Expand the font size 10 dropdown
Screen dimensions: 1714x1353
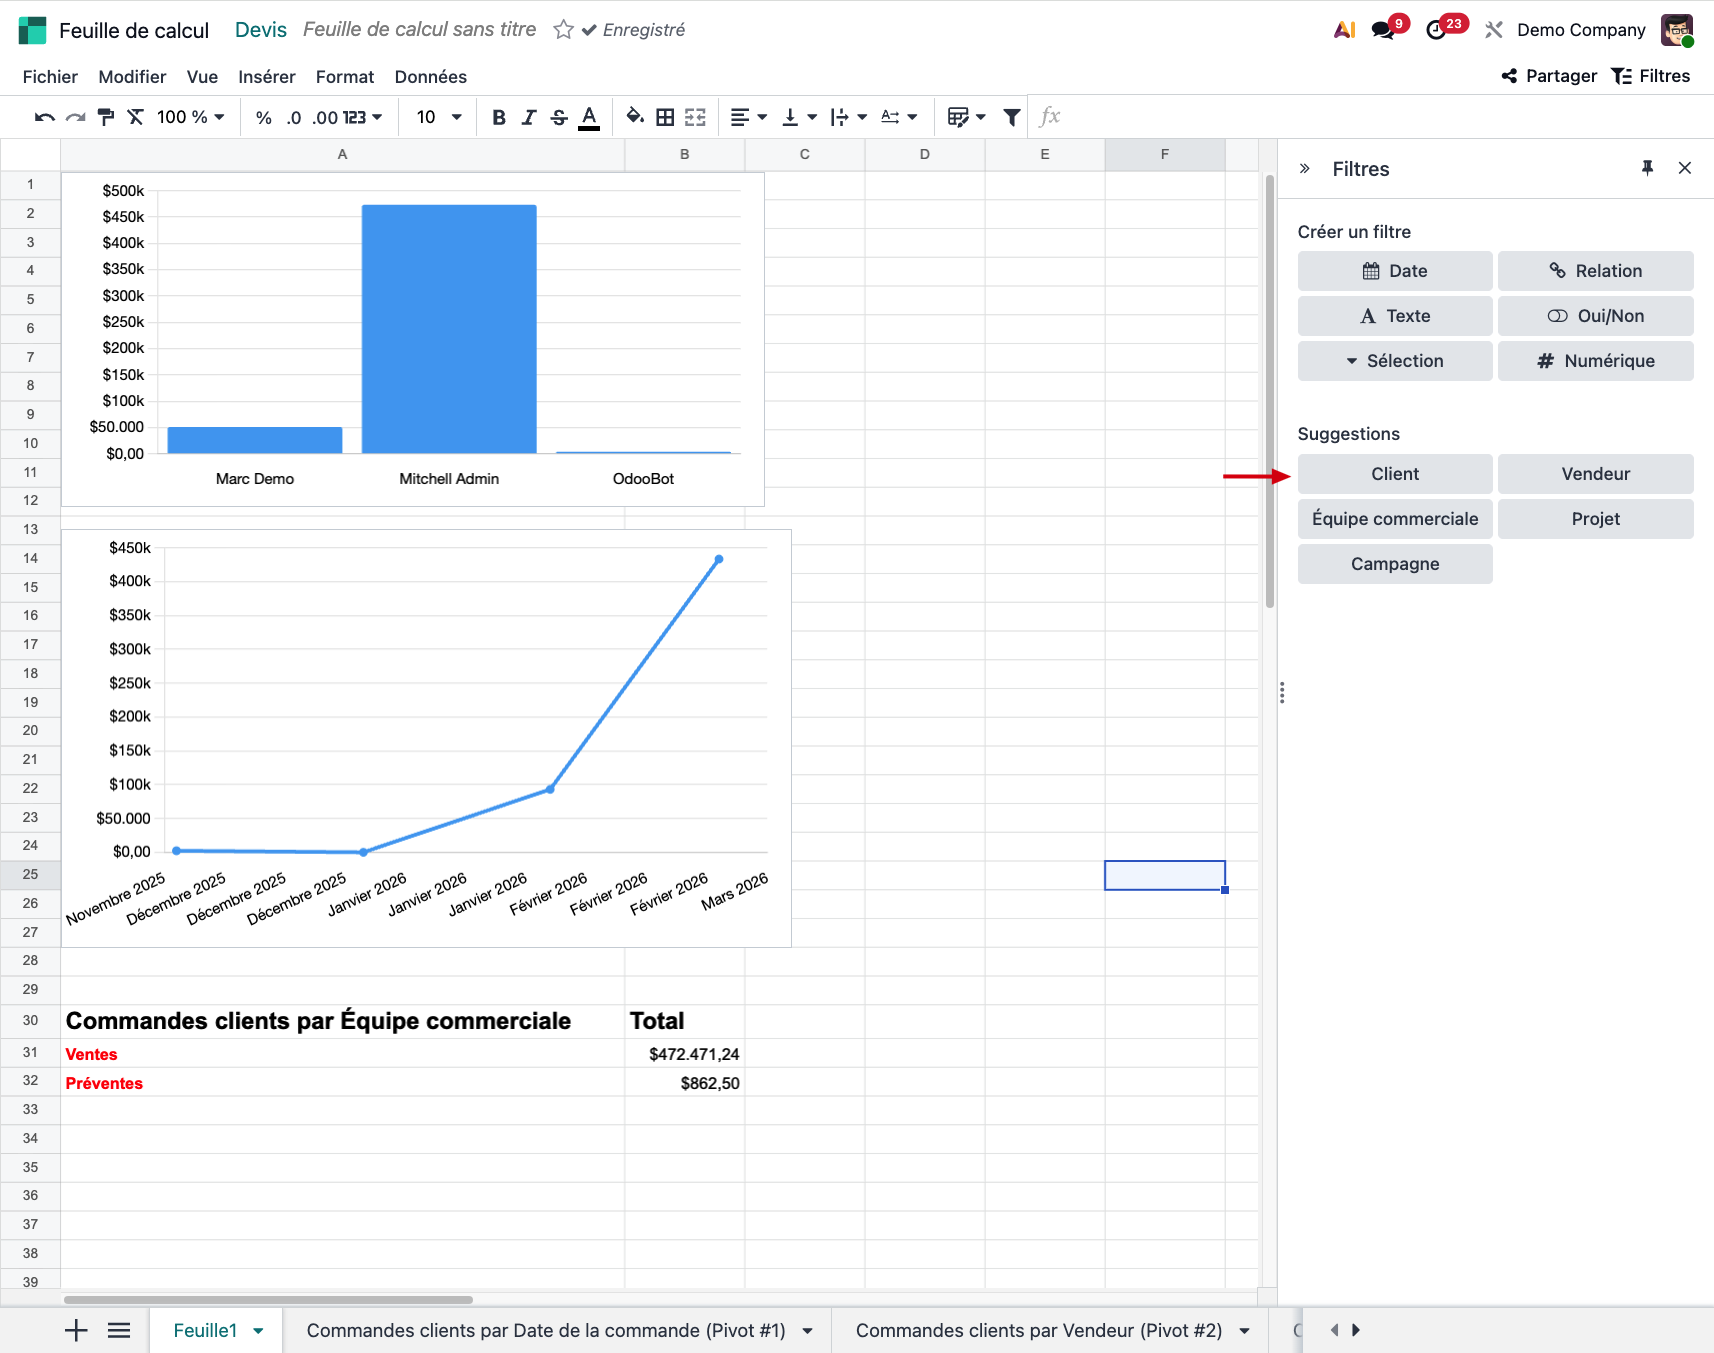439,118
